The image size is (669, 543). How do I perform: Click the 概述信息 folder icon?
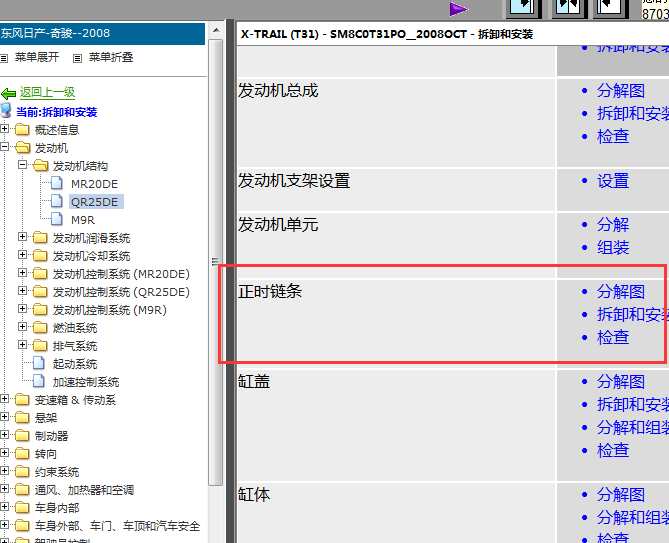(22, 129)
